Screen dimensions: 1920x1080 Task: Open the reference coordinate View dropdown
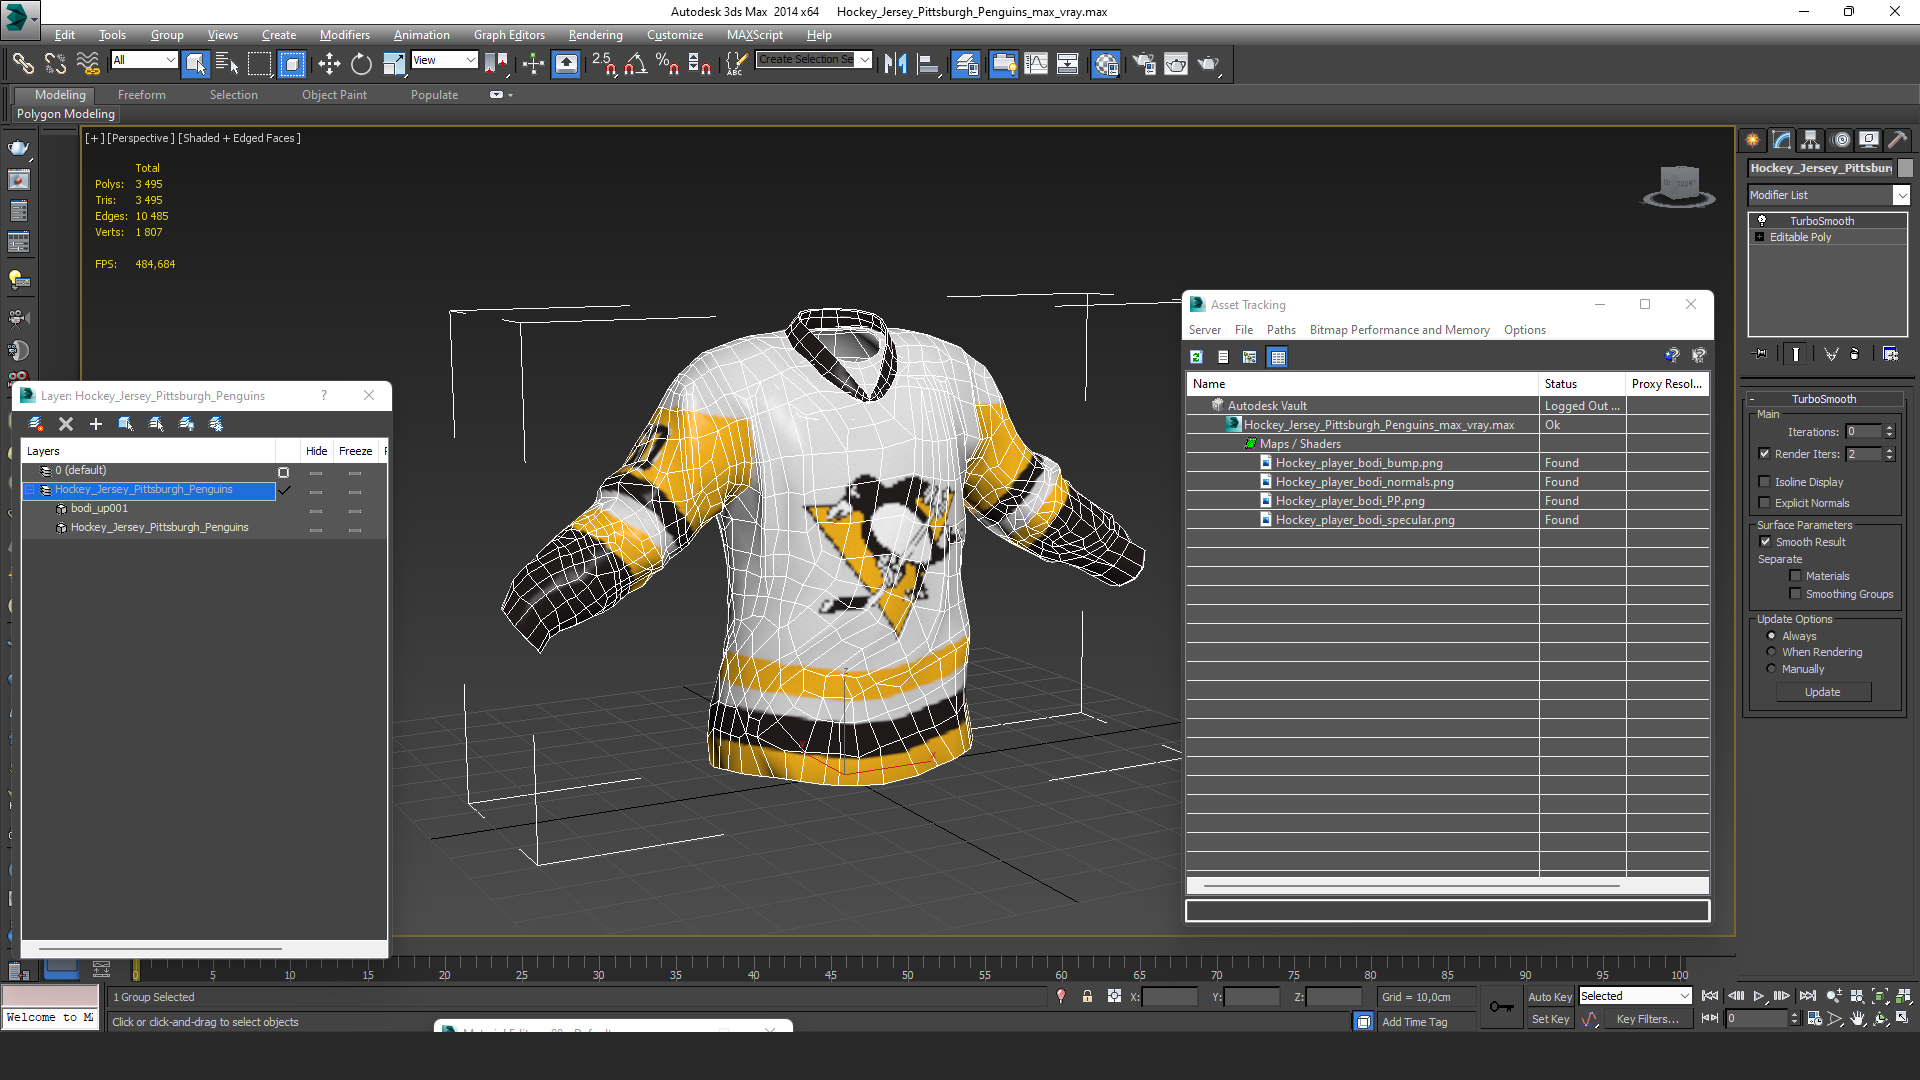click(x=444, y=60)
